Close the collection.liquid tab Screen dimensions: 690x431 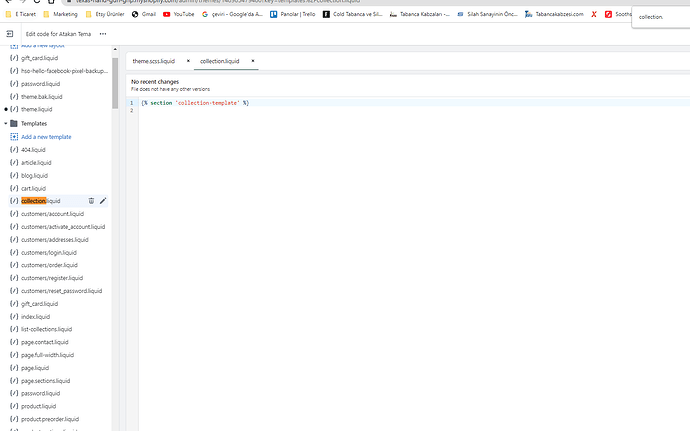[x=253, y=61]
